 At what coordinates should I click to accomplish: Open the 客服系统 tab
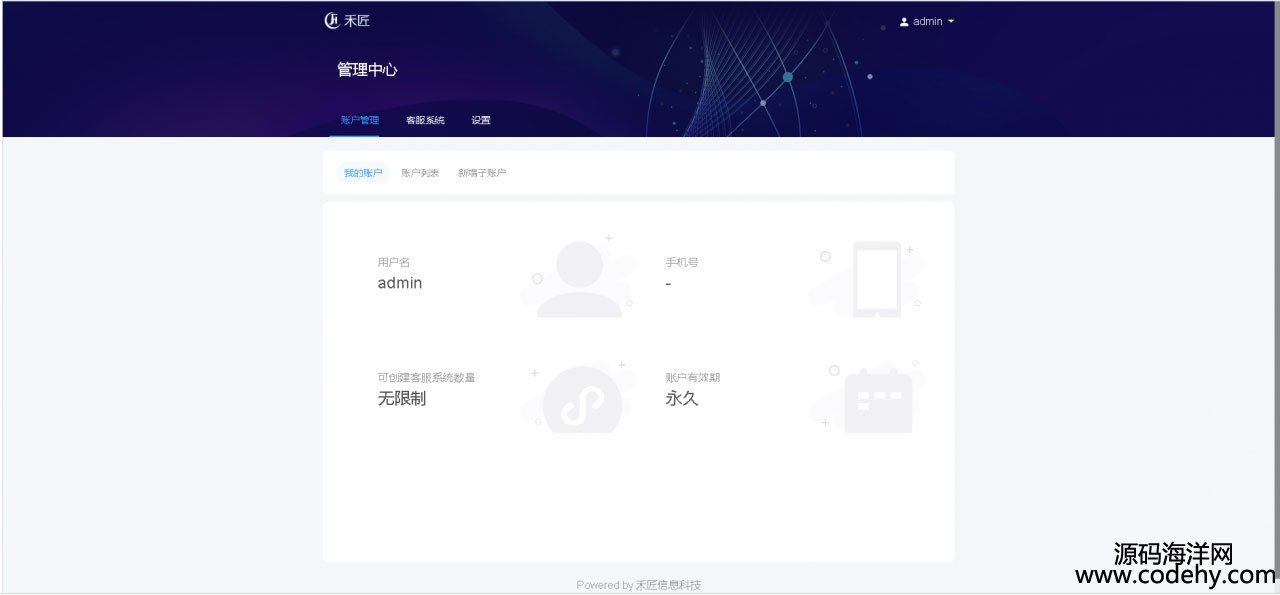[x=425, y=120]
